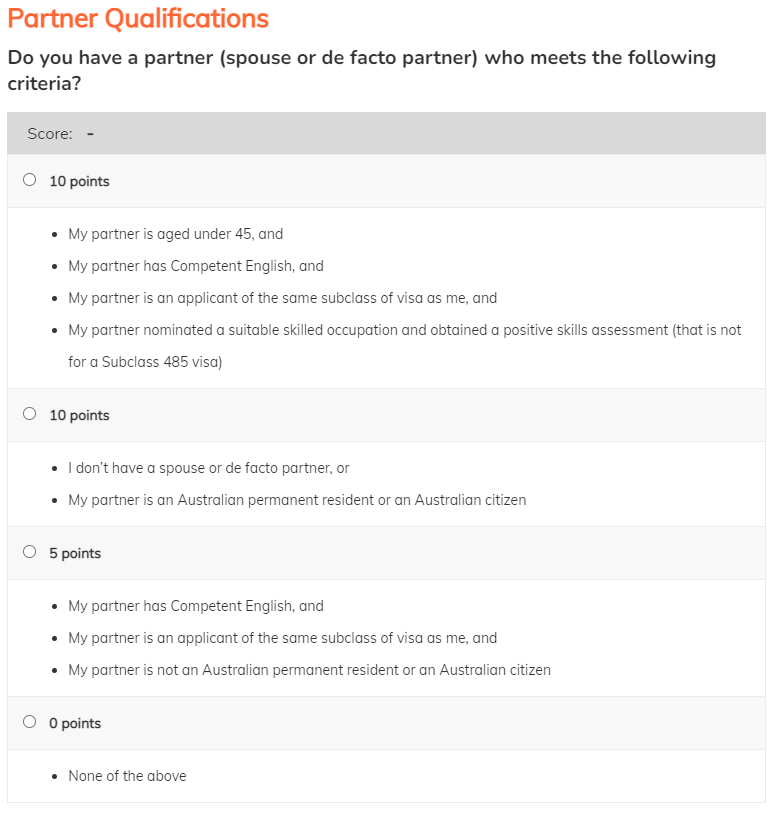Image resolution: width=775 pixels, height=813 pixels.
Task: Click the partner question text below the heading
Action: [x=360, y=70]
